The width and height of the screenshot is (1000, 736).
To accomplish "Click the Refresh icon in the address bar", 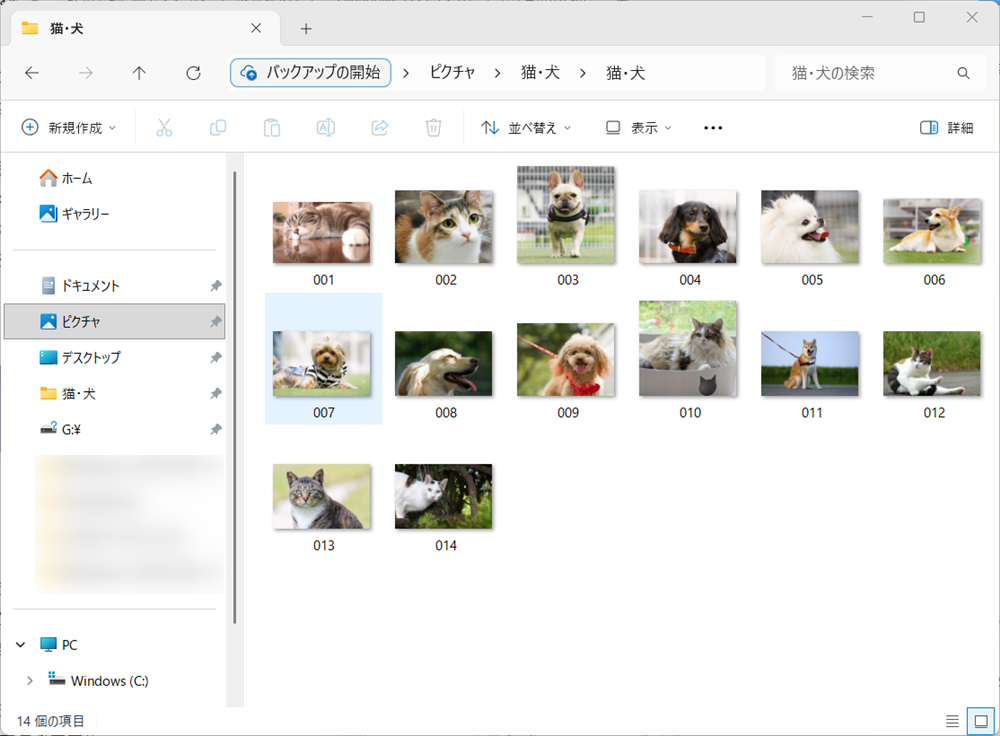I will [x=192, y=72].
